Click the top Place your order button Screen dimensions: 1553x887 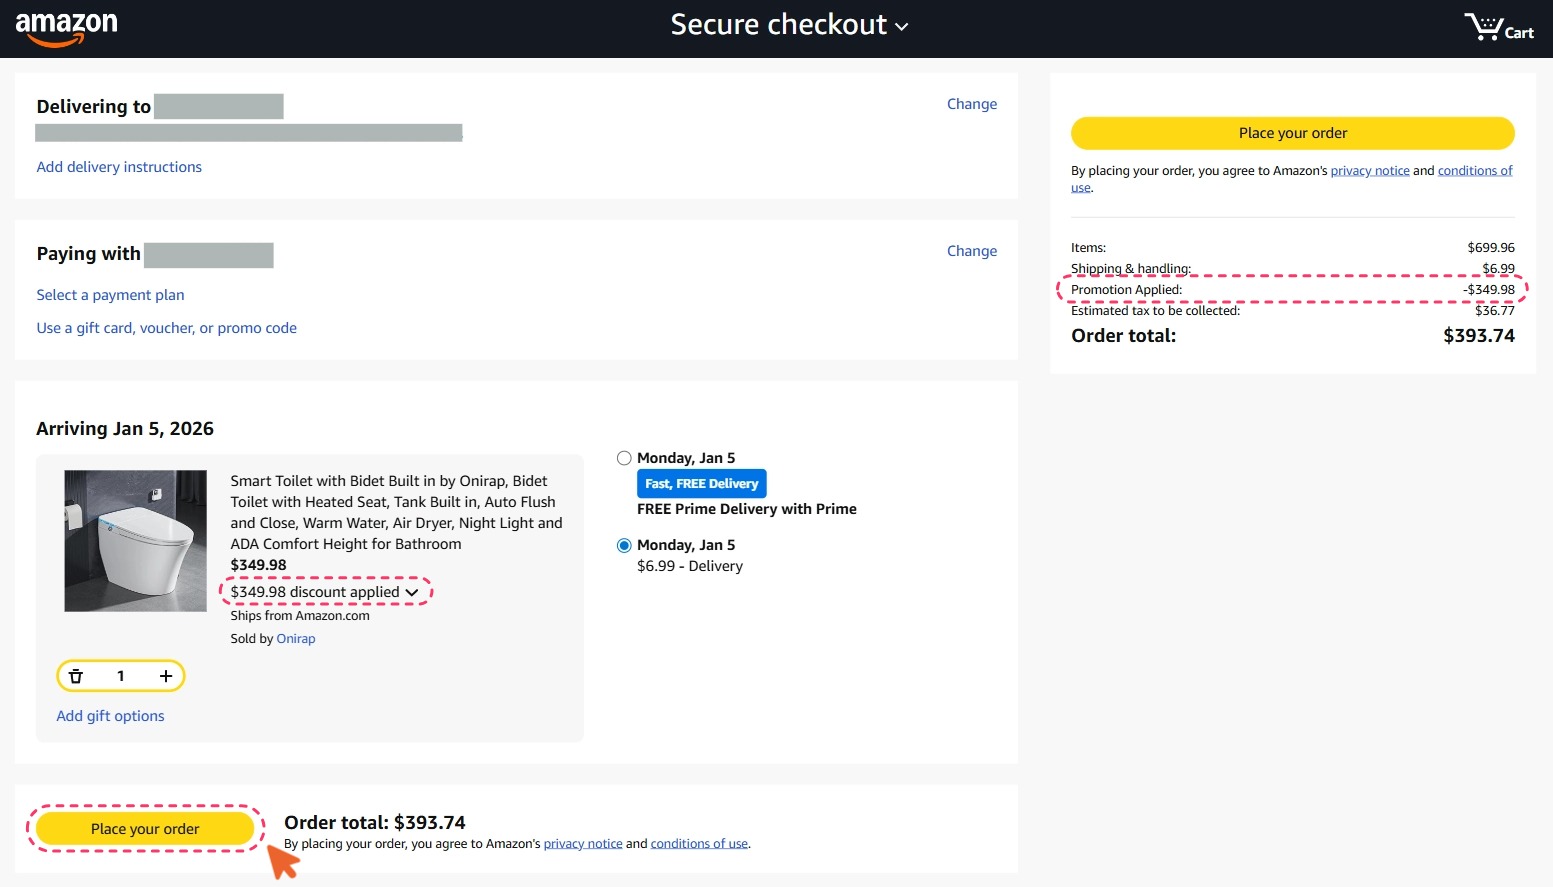tap(1292, 133)
